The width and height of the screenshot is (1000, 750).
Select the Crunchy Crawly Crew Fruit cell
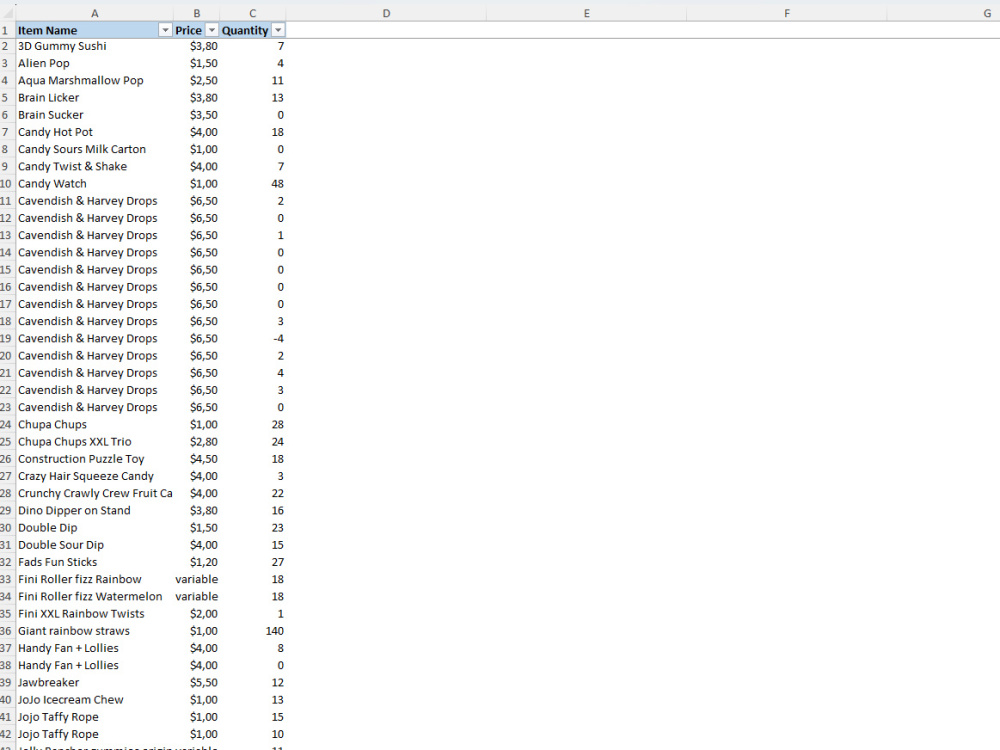click(94, 494)
